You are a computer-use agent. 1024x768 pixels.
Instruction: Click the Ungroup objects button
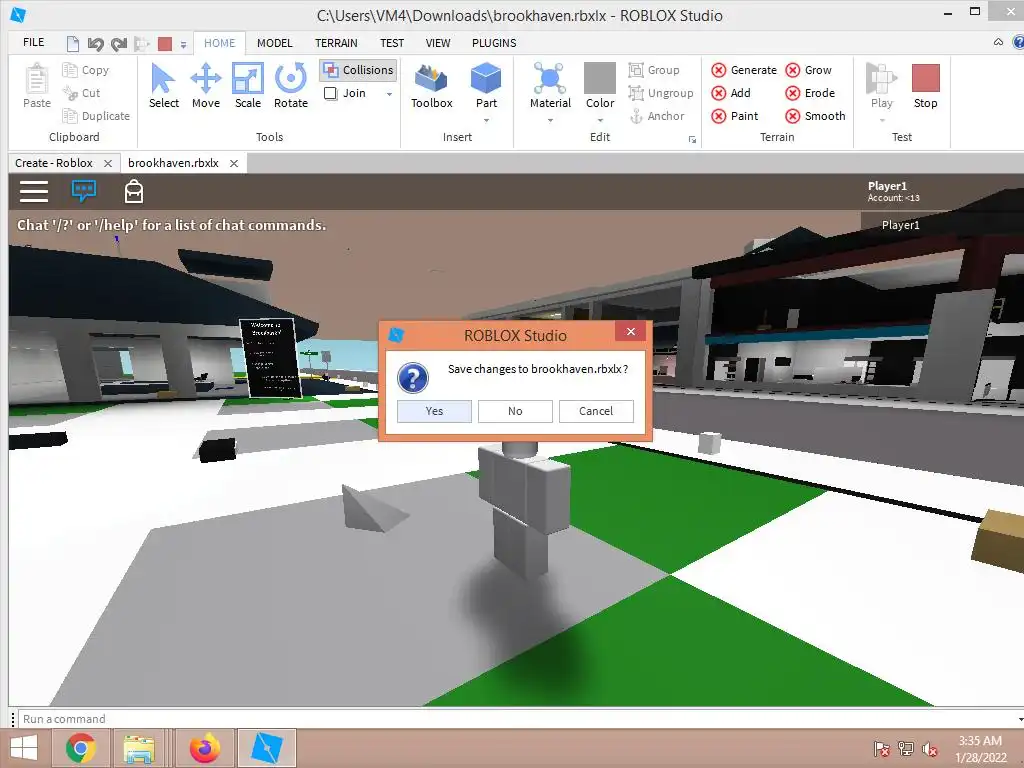tap(661, 93)
